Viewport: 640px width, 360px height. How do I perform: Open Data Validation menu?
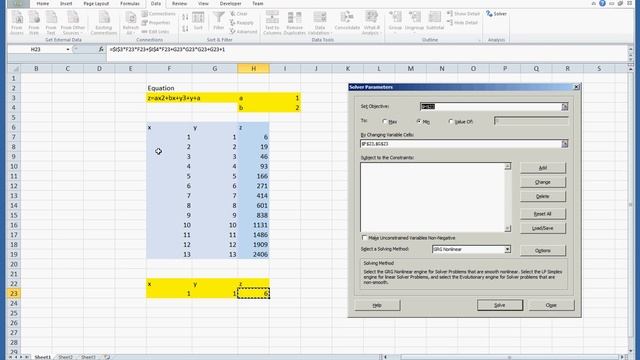click(x=319, y=23)
